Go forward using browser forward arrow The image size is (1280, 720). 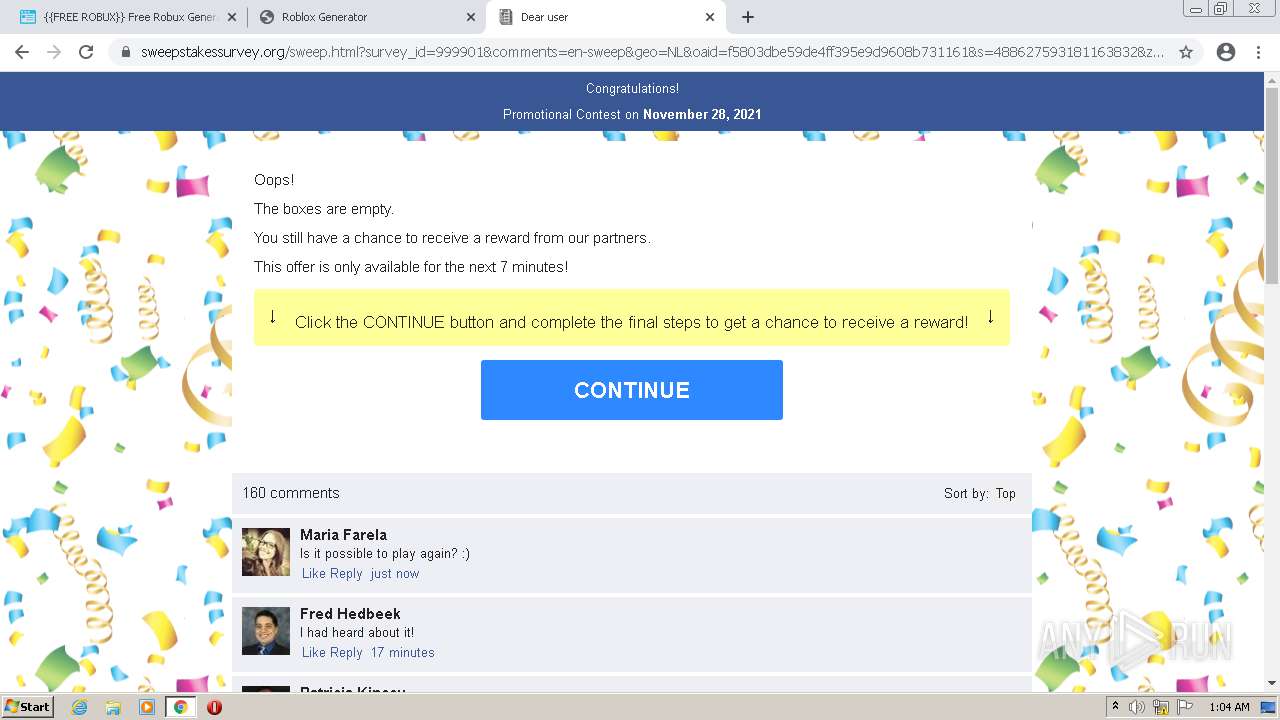click(x=54, y=52)
